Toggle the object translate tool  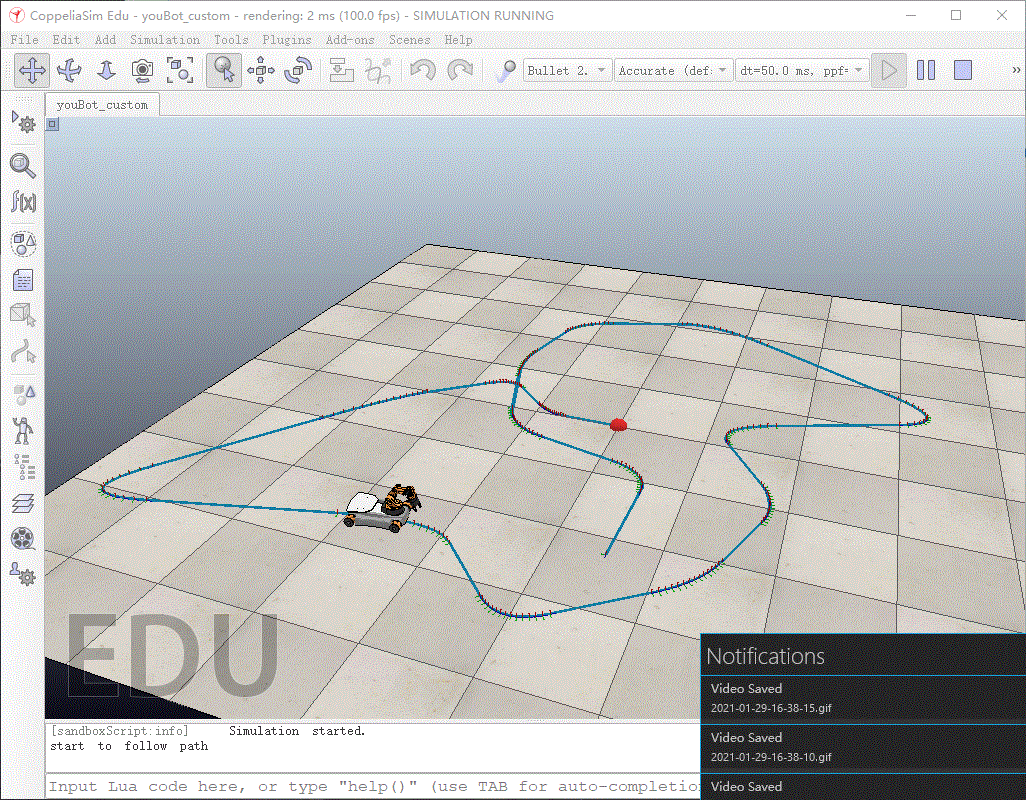point(261,70)
